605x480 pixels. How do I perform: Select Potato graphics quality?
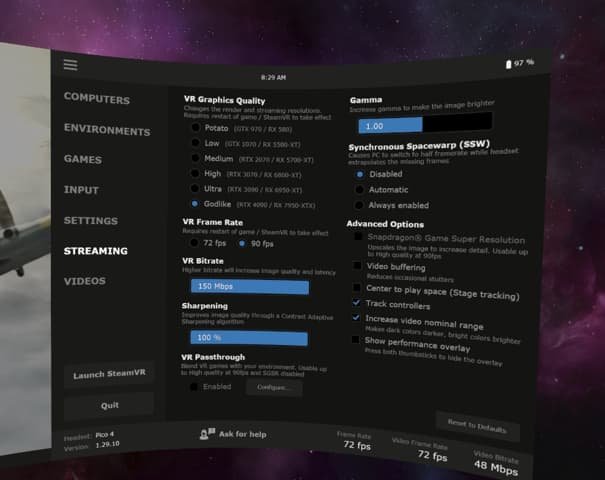[x=196, y=127]
